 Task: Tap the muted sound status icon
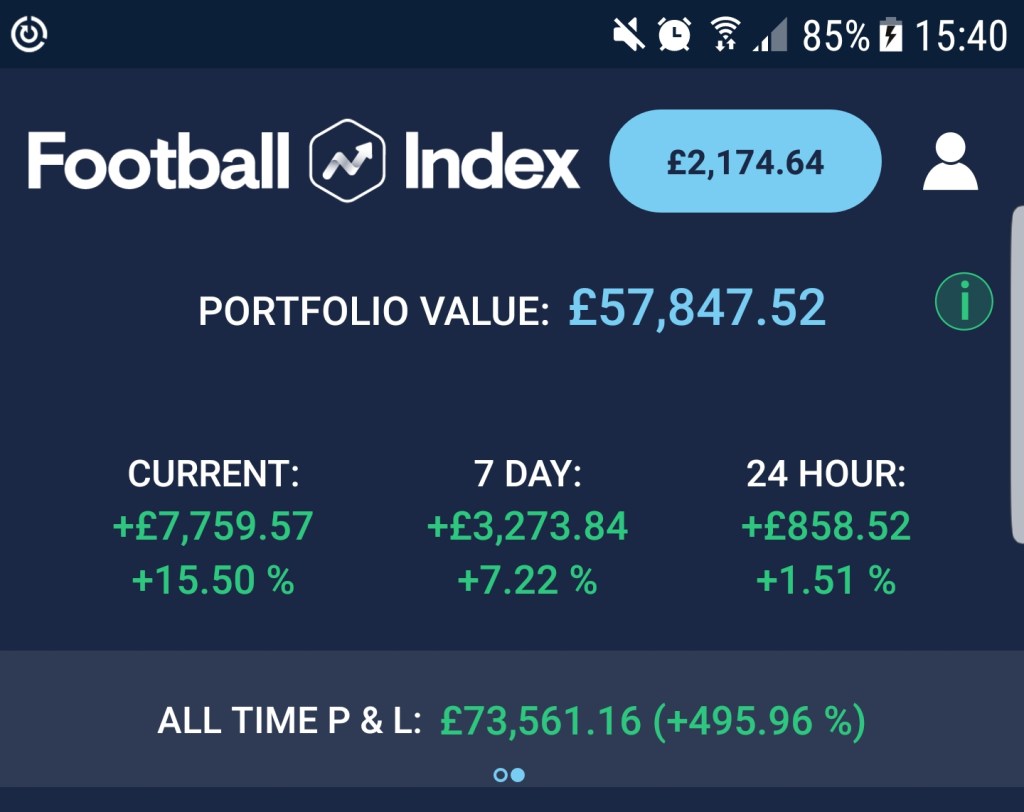point(629,36)
